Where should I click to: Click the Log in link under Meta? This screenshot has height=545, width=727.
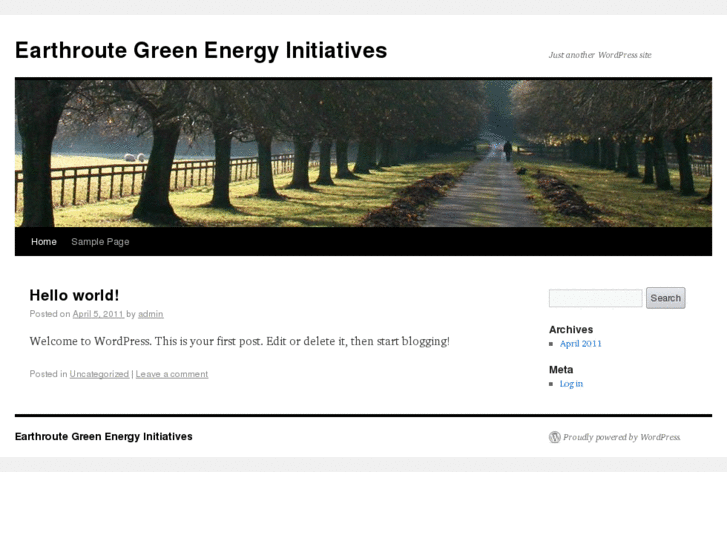(x=571, y=384)
